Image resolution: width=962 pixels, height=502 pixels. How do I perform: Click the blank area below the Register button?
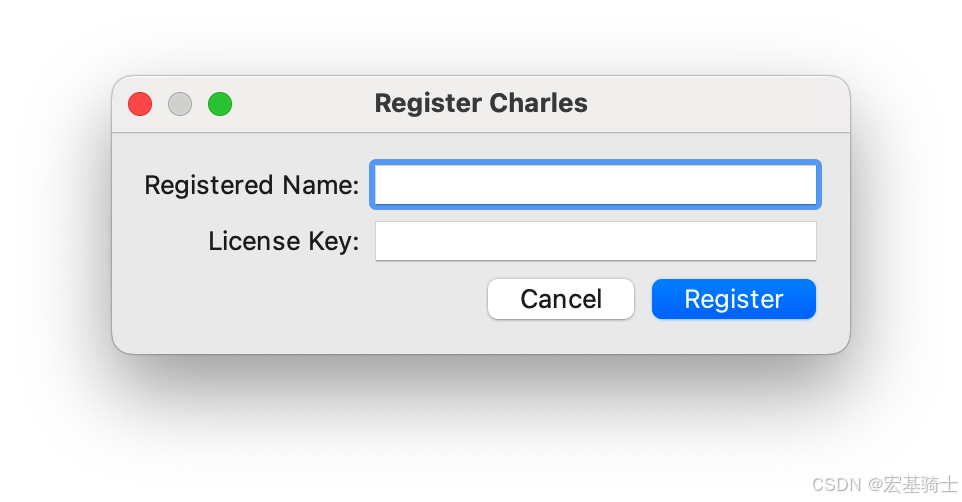coord(734,336)
